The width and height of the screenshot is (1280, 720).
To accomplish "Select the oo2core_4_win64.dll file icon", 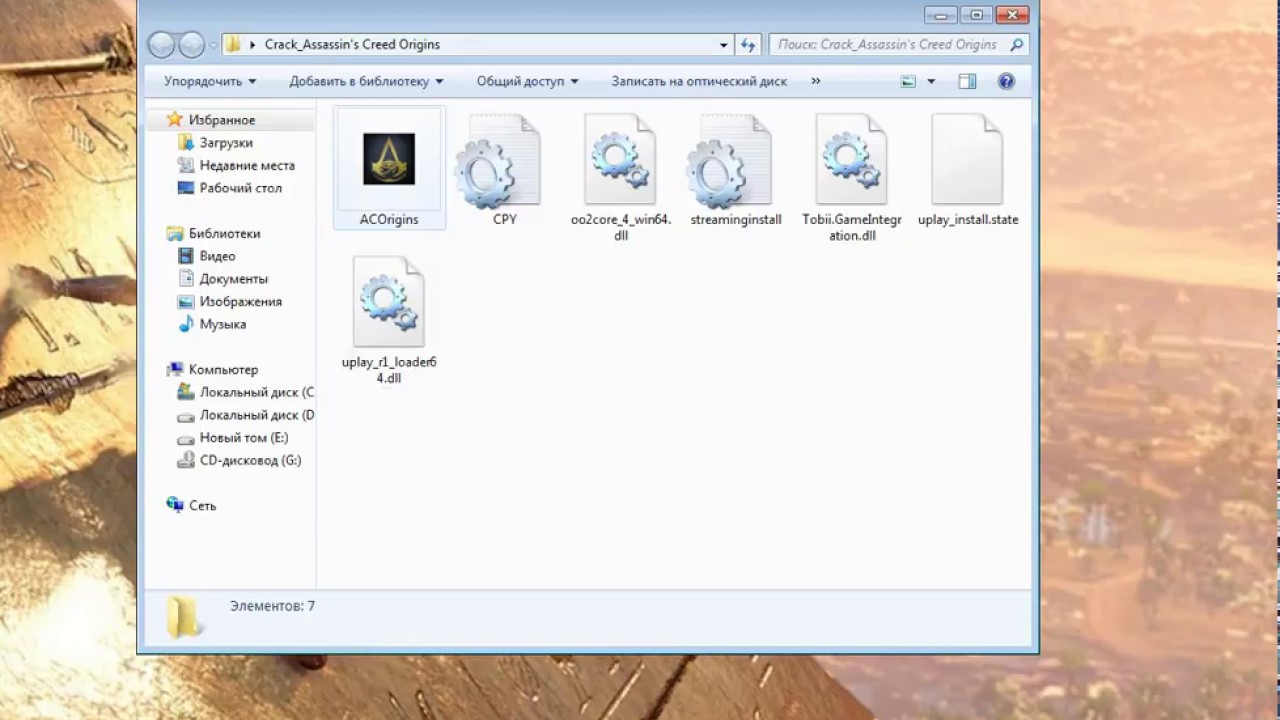I will (x=620, y=160).
